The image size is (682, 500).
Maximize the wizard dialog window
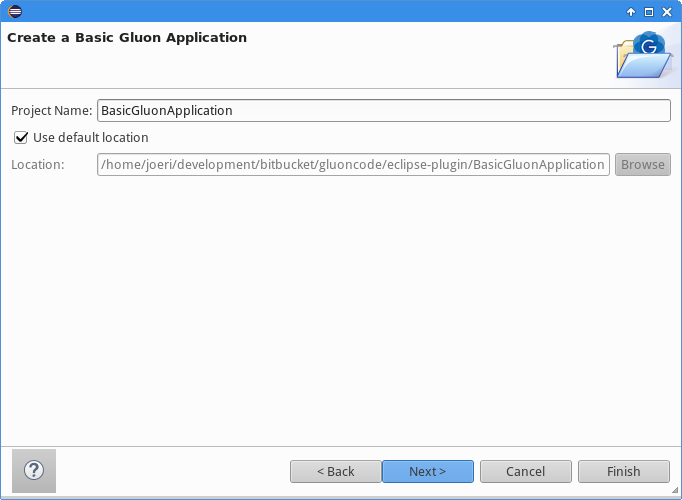point(649,12)
